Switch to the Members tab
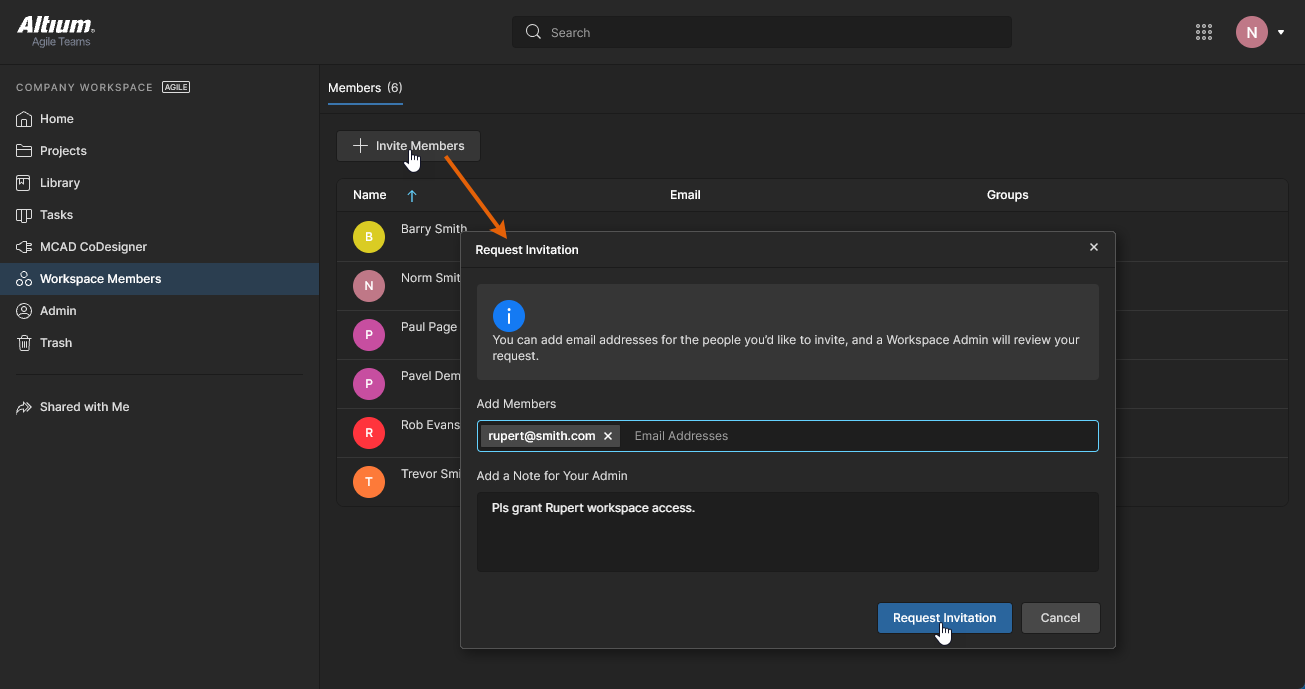 tap(365, 88)
